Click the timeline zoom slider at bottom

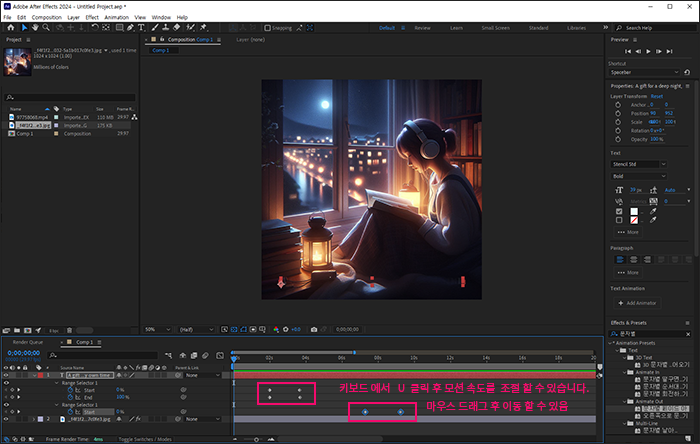256,440
